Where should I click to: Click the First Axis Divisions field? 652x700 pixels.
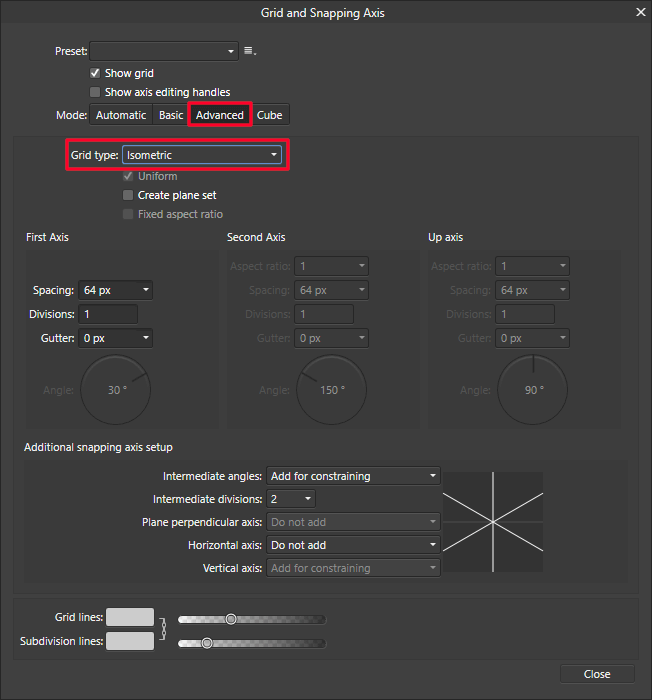[x=108, y=314]
